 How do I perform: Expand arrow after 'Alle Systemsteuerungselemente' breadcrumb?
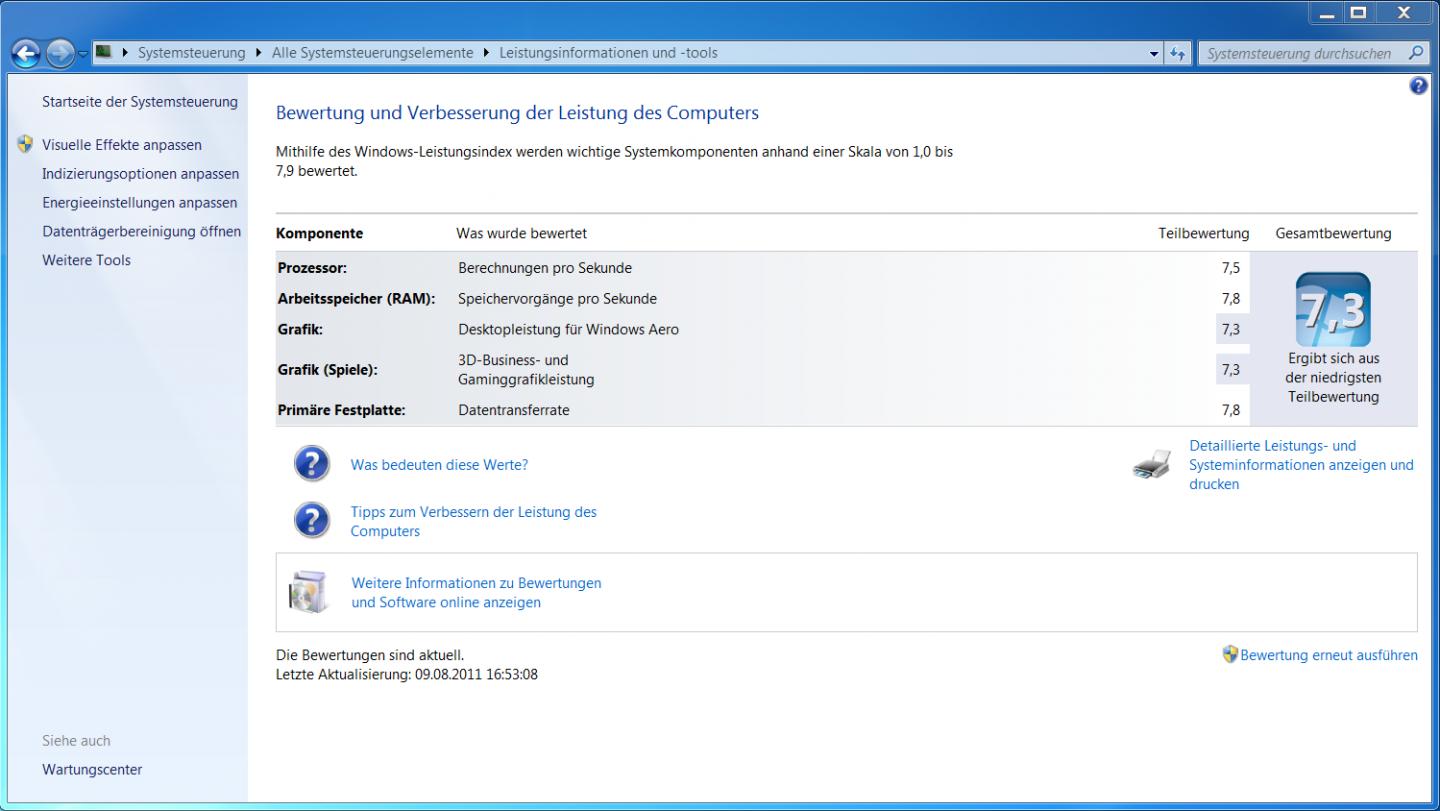pyautogui.click(x=486, y=53)
